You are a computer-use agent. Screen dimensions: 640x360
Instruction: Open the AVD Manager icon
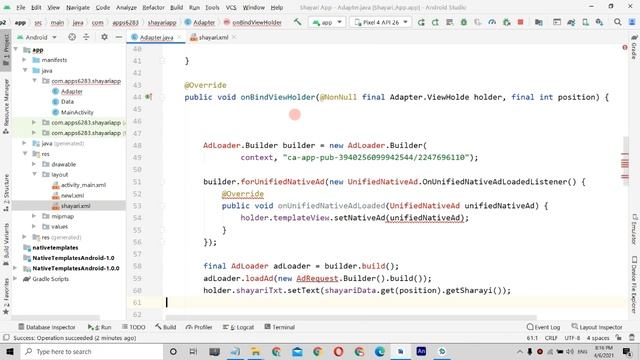tap(585, 22)
